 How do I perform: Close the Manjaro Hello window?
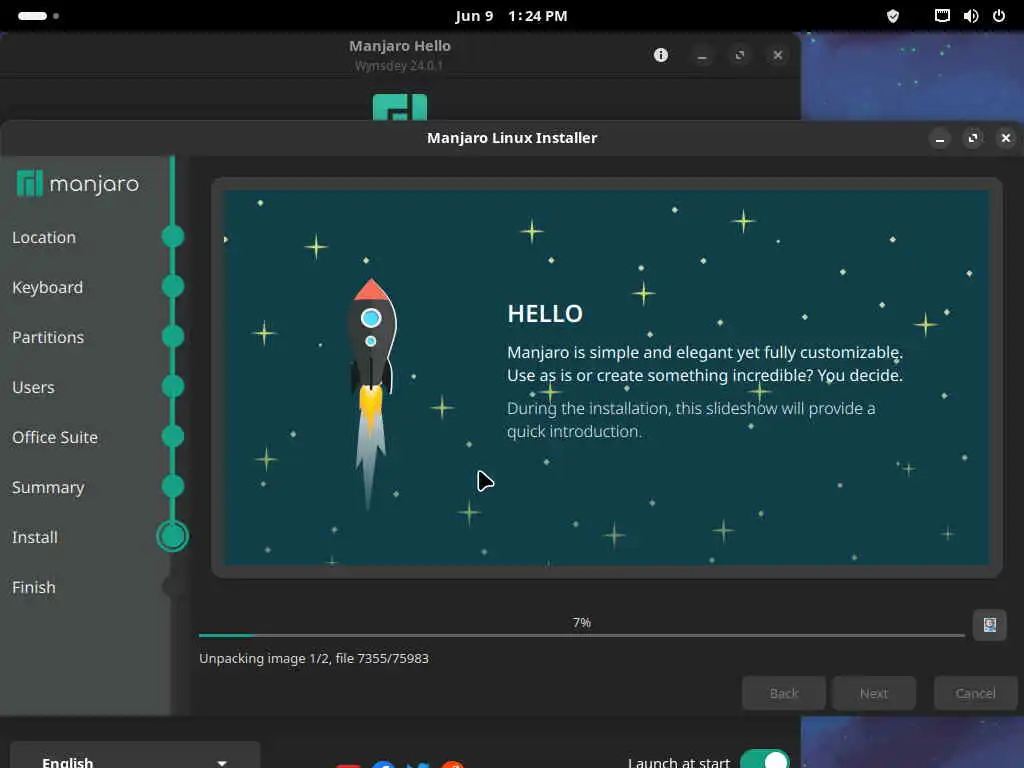(778, 56)
